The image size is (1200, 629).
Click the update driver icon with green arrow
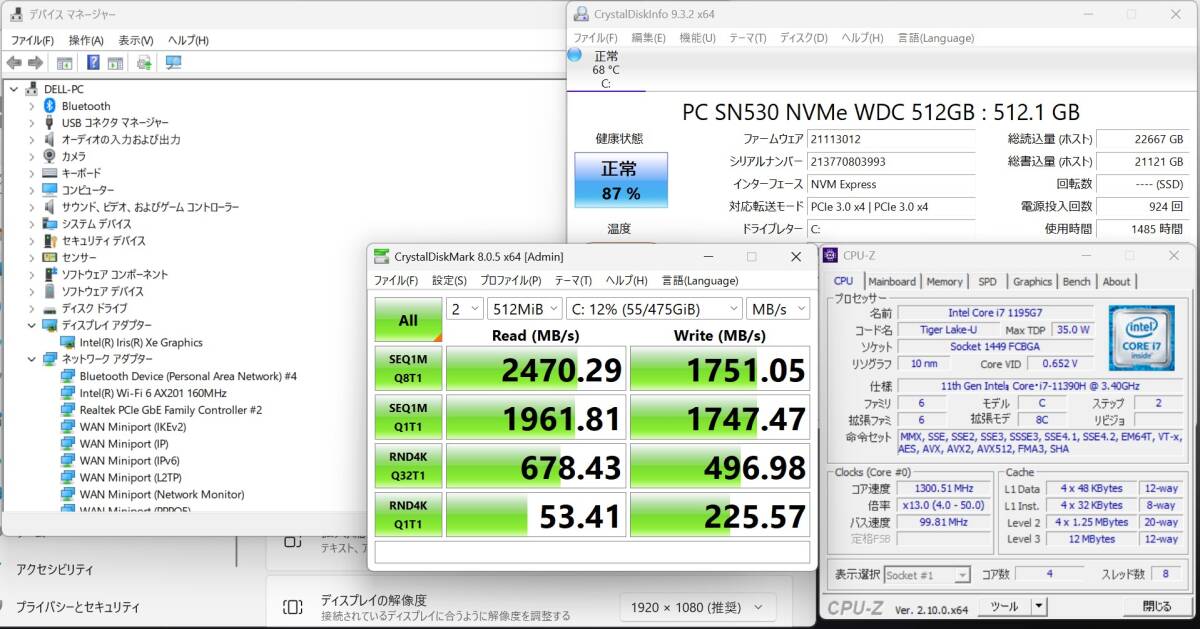144,63
